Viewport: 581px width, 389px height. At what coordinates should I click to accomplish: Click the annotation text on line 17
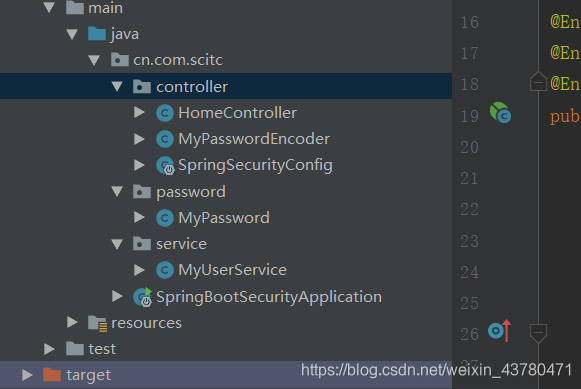pyautogui.click(x=565, y=53)
